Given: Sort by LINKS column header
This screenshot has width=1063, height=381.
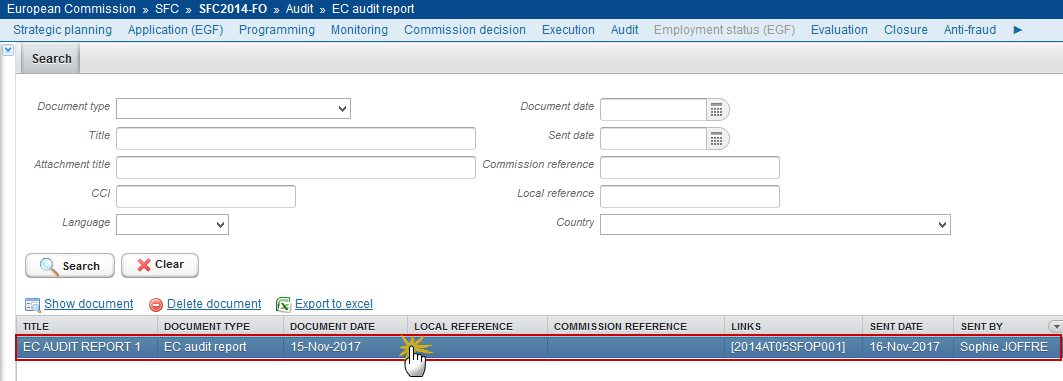Looking at the screenshot, I should [793, 326].
